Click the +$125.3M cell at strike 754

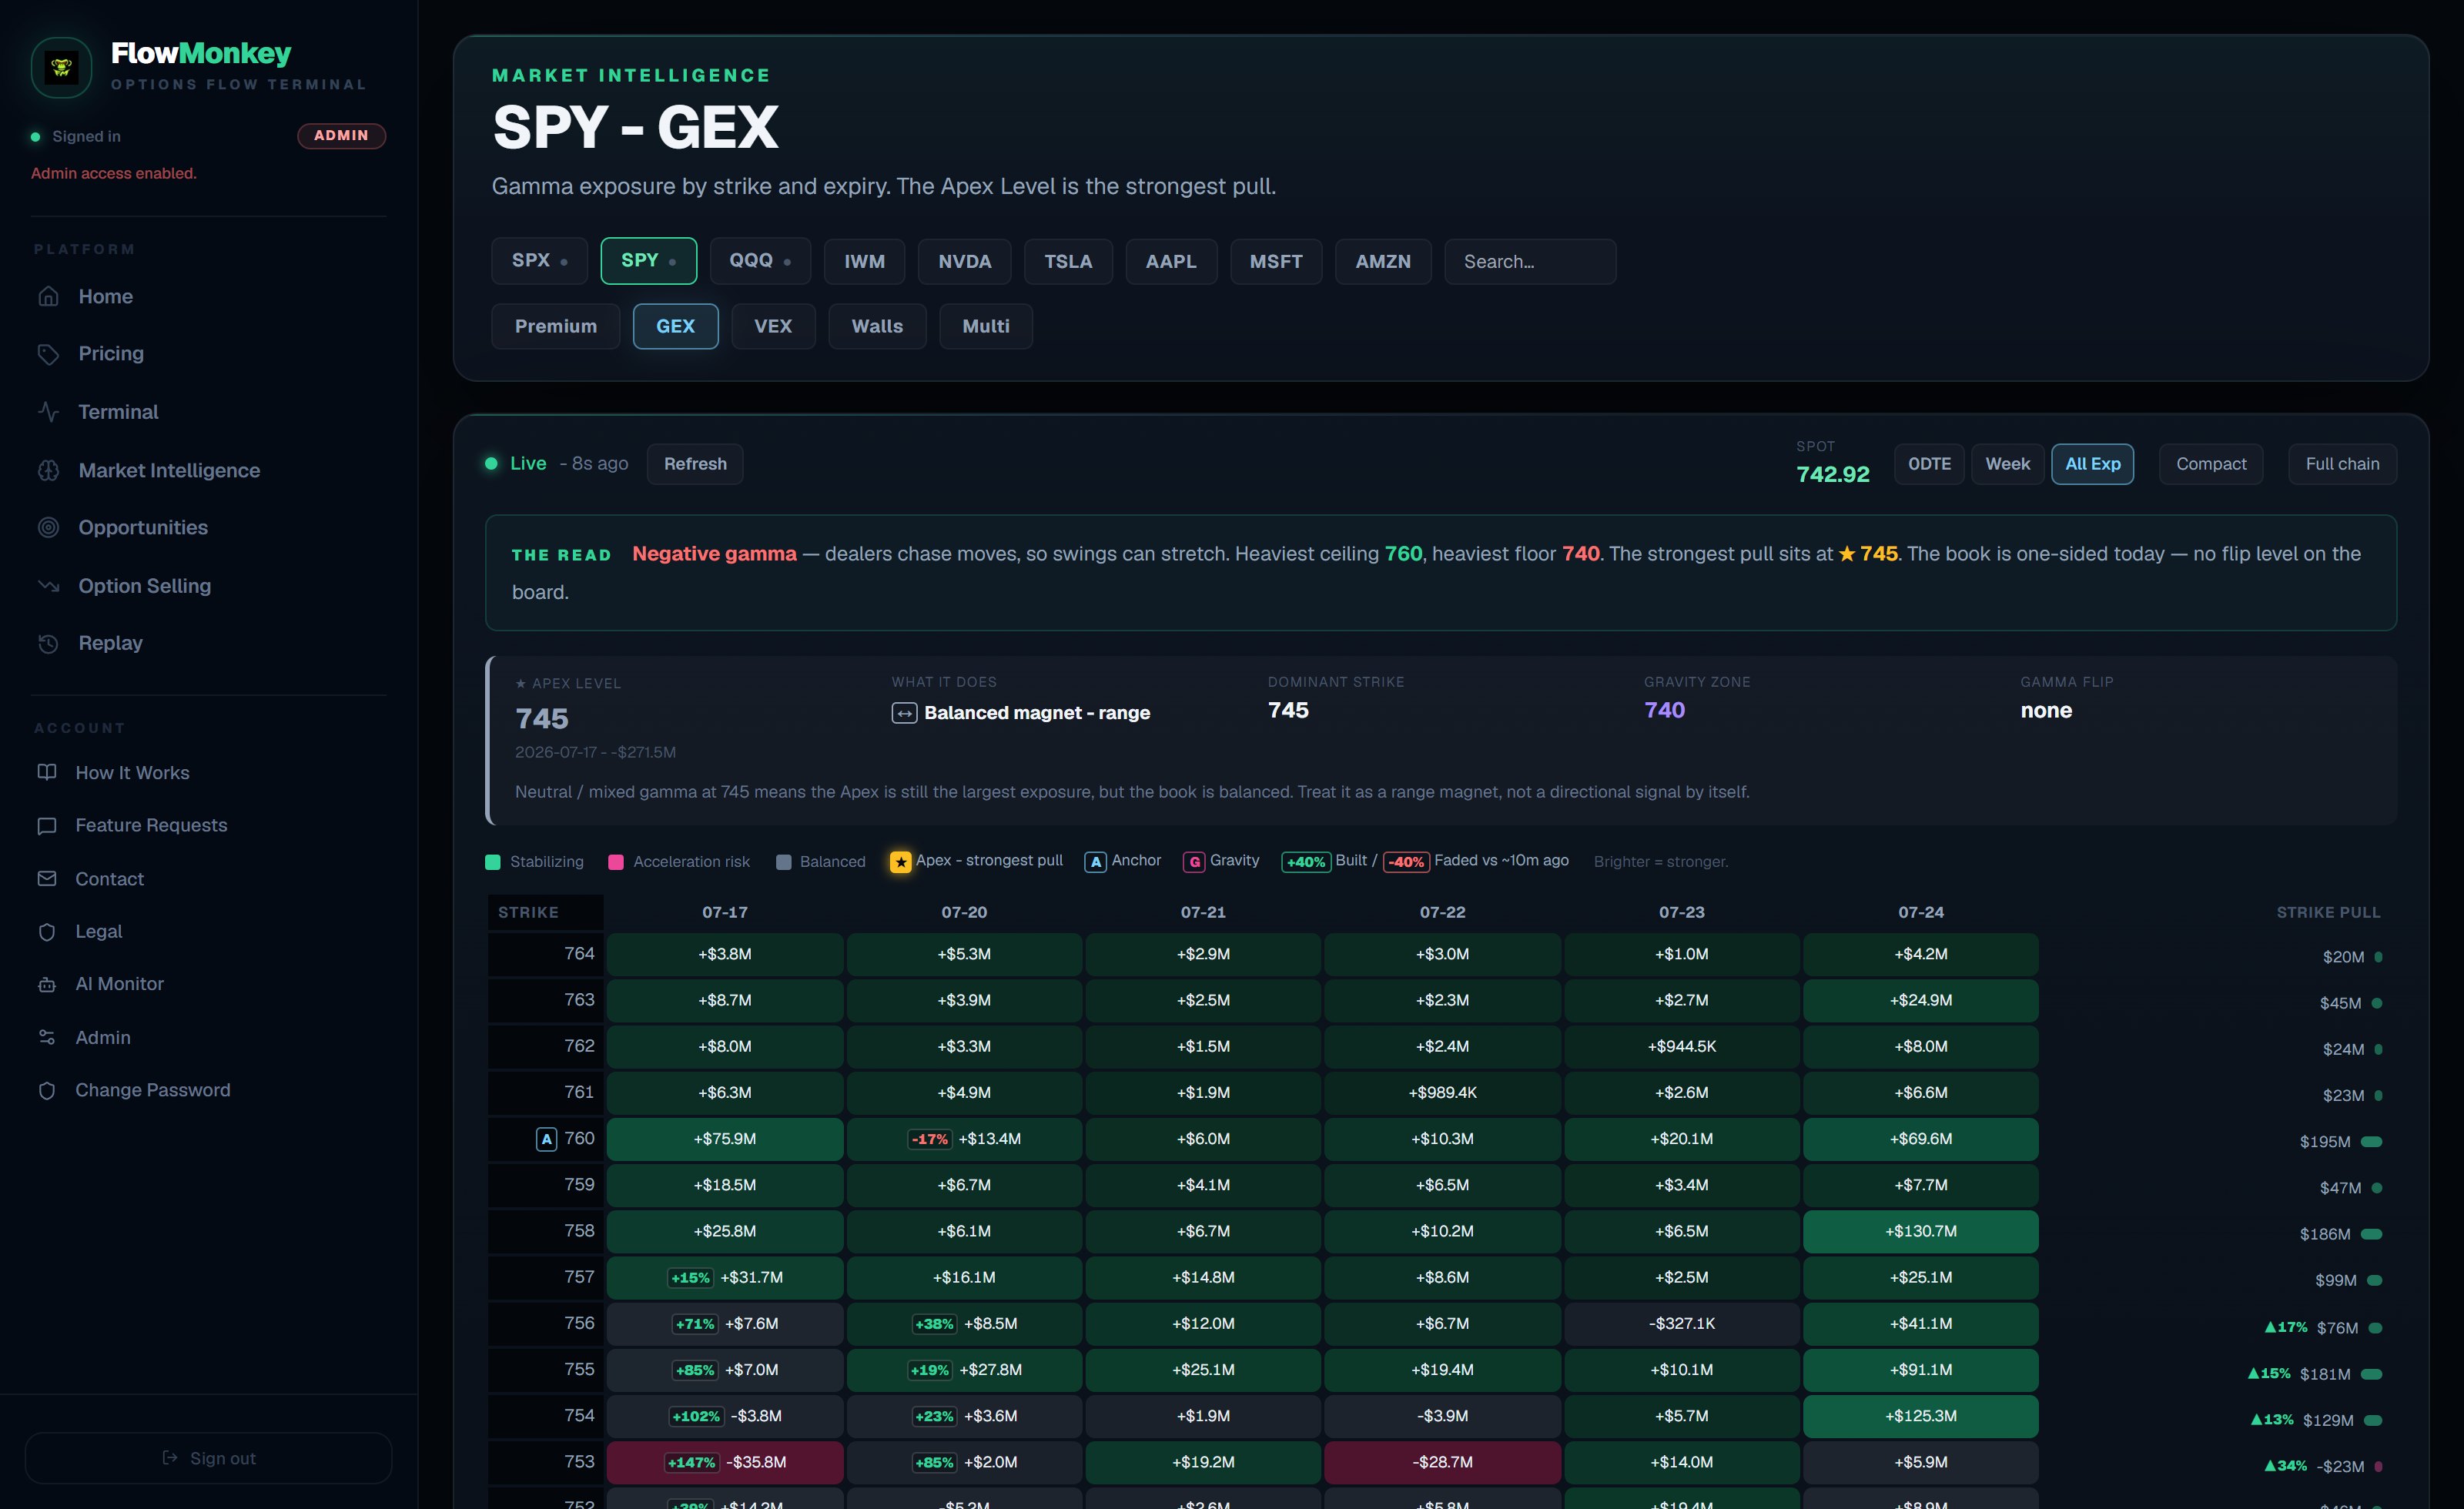click(x=1920, y=1417)
